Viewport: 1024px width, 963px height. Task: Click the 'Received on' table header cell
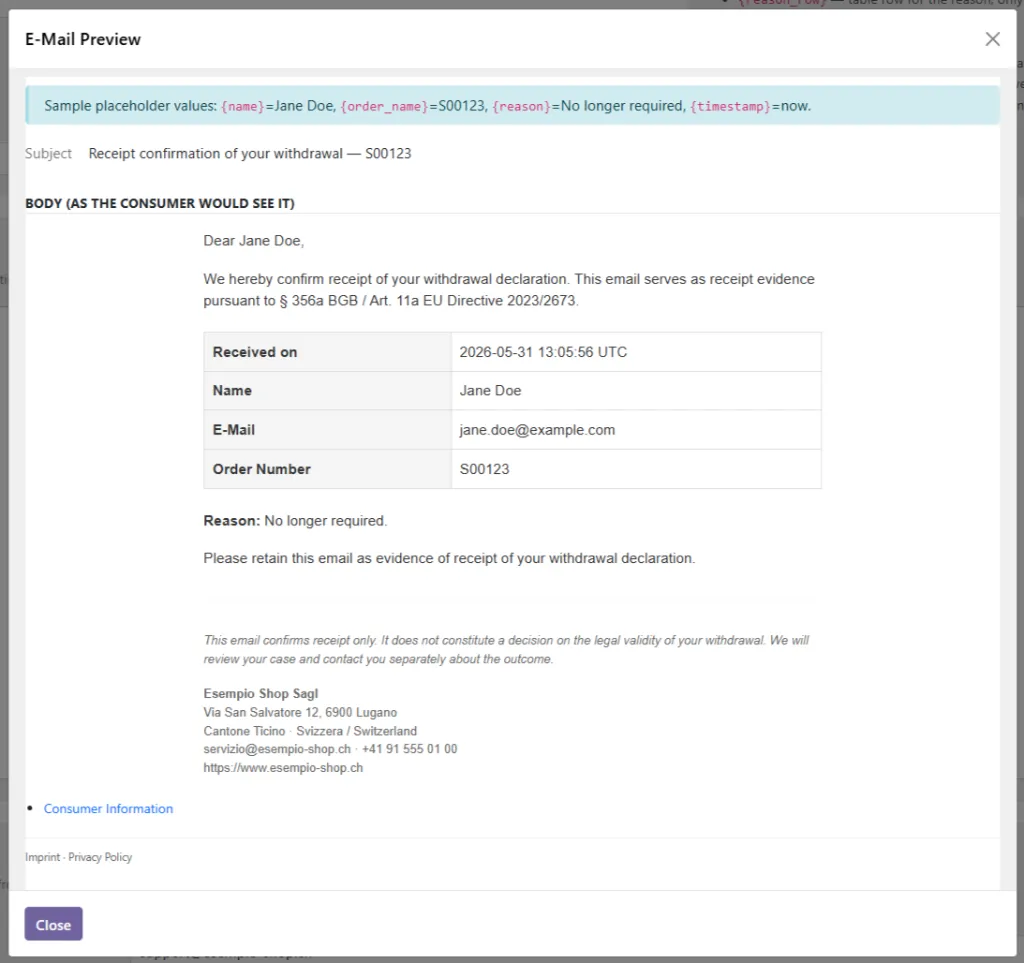(x=327, y=352)
